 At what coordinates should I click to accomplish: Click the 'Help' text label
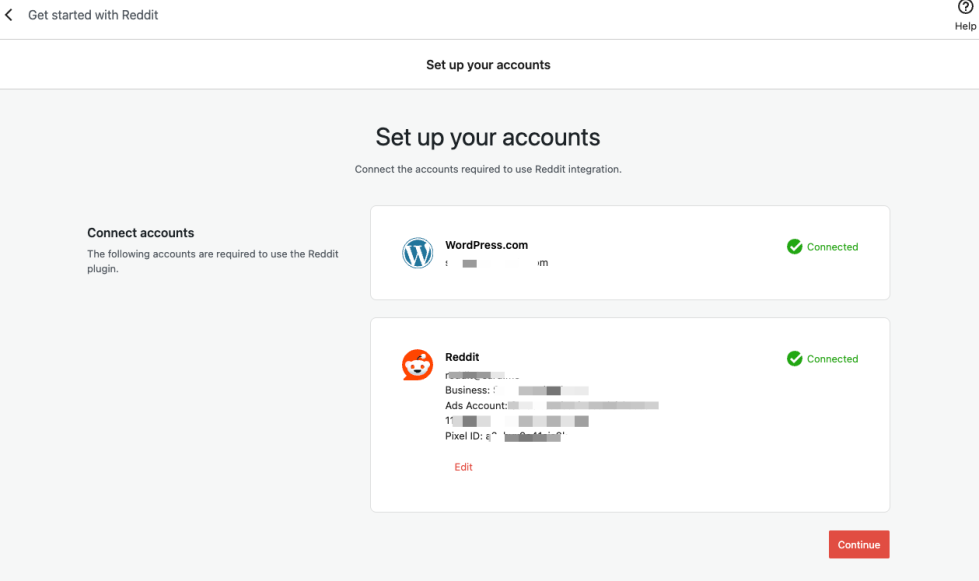(965, 27)
